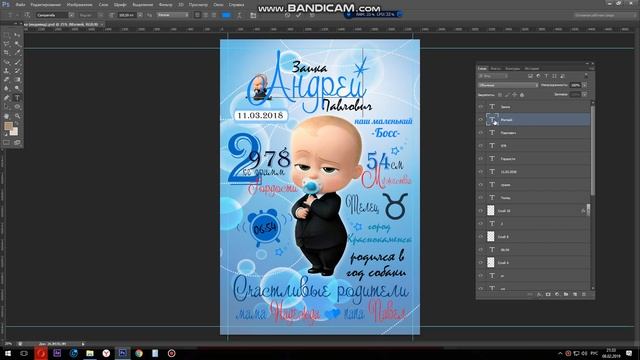
Task: Select the Crop tool
Action: (x=7, y=53)
